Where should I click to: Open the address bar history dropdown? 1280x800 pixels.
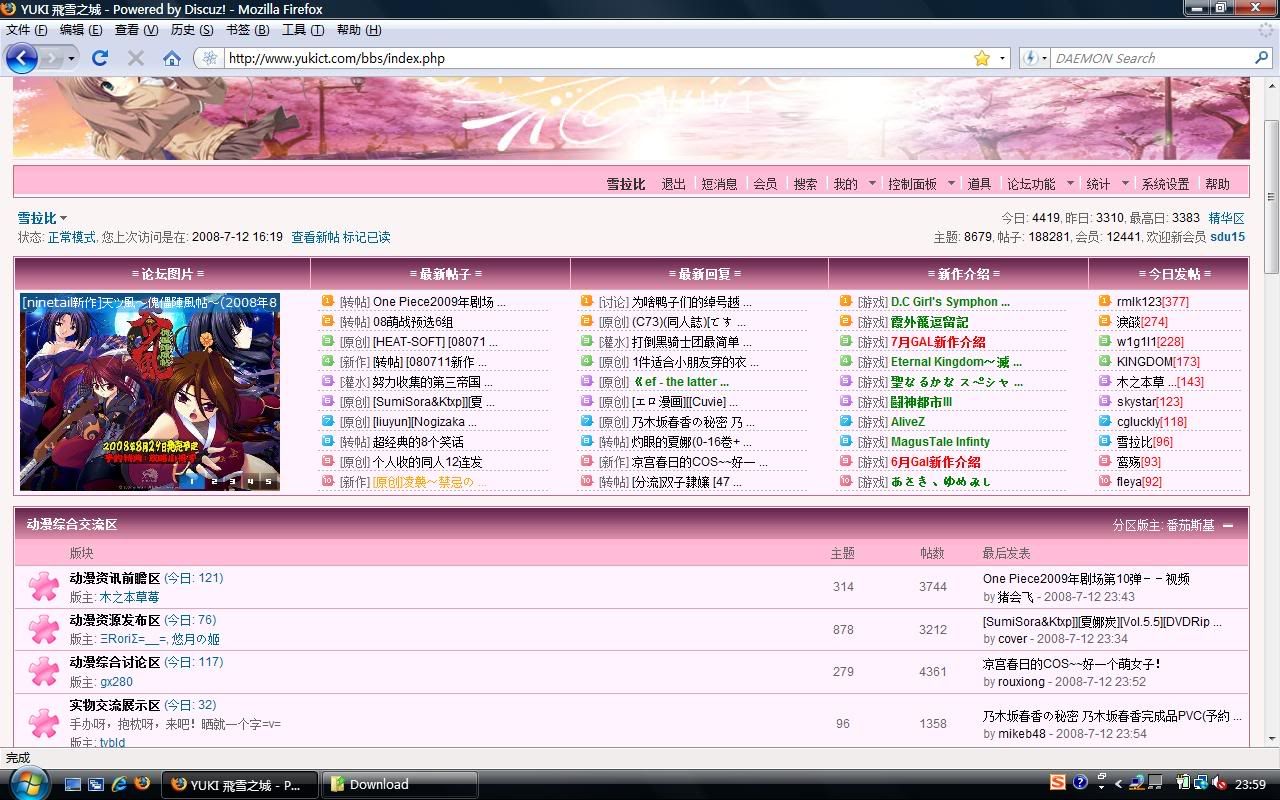point(1002,58)
